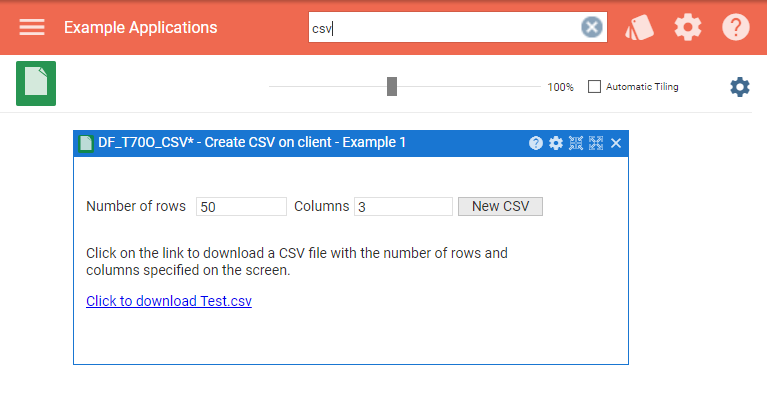Open the CSV window's settings gear
Screen dimensions: 767x419
pos(556,143)
